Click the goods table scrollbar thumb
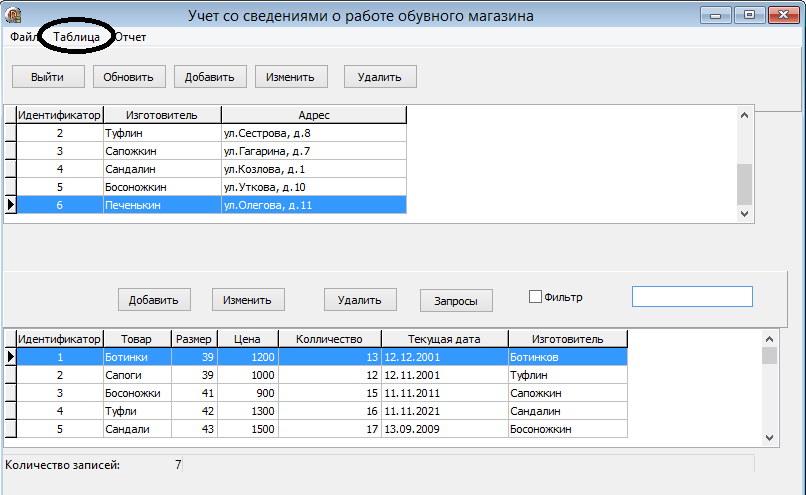 coord(769,355)
